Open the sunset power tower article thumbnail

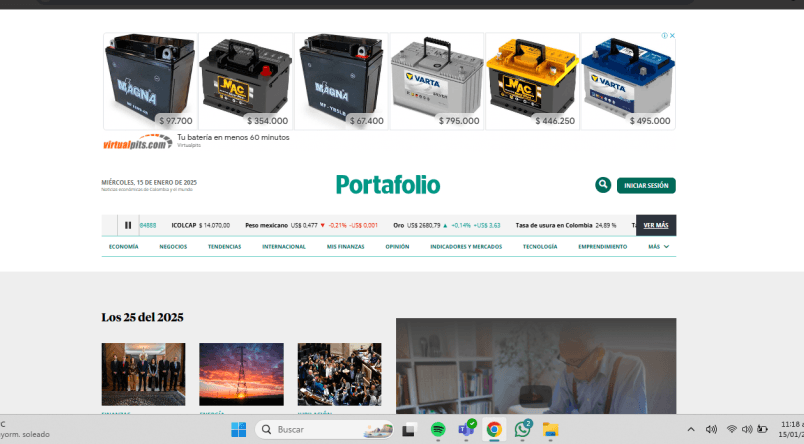tap(242, 374)
